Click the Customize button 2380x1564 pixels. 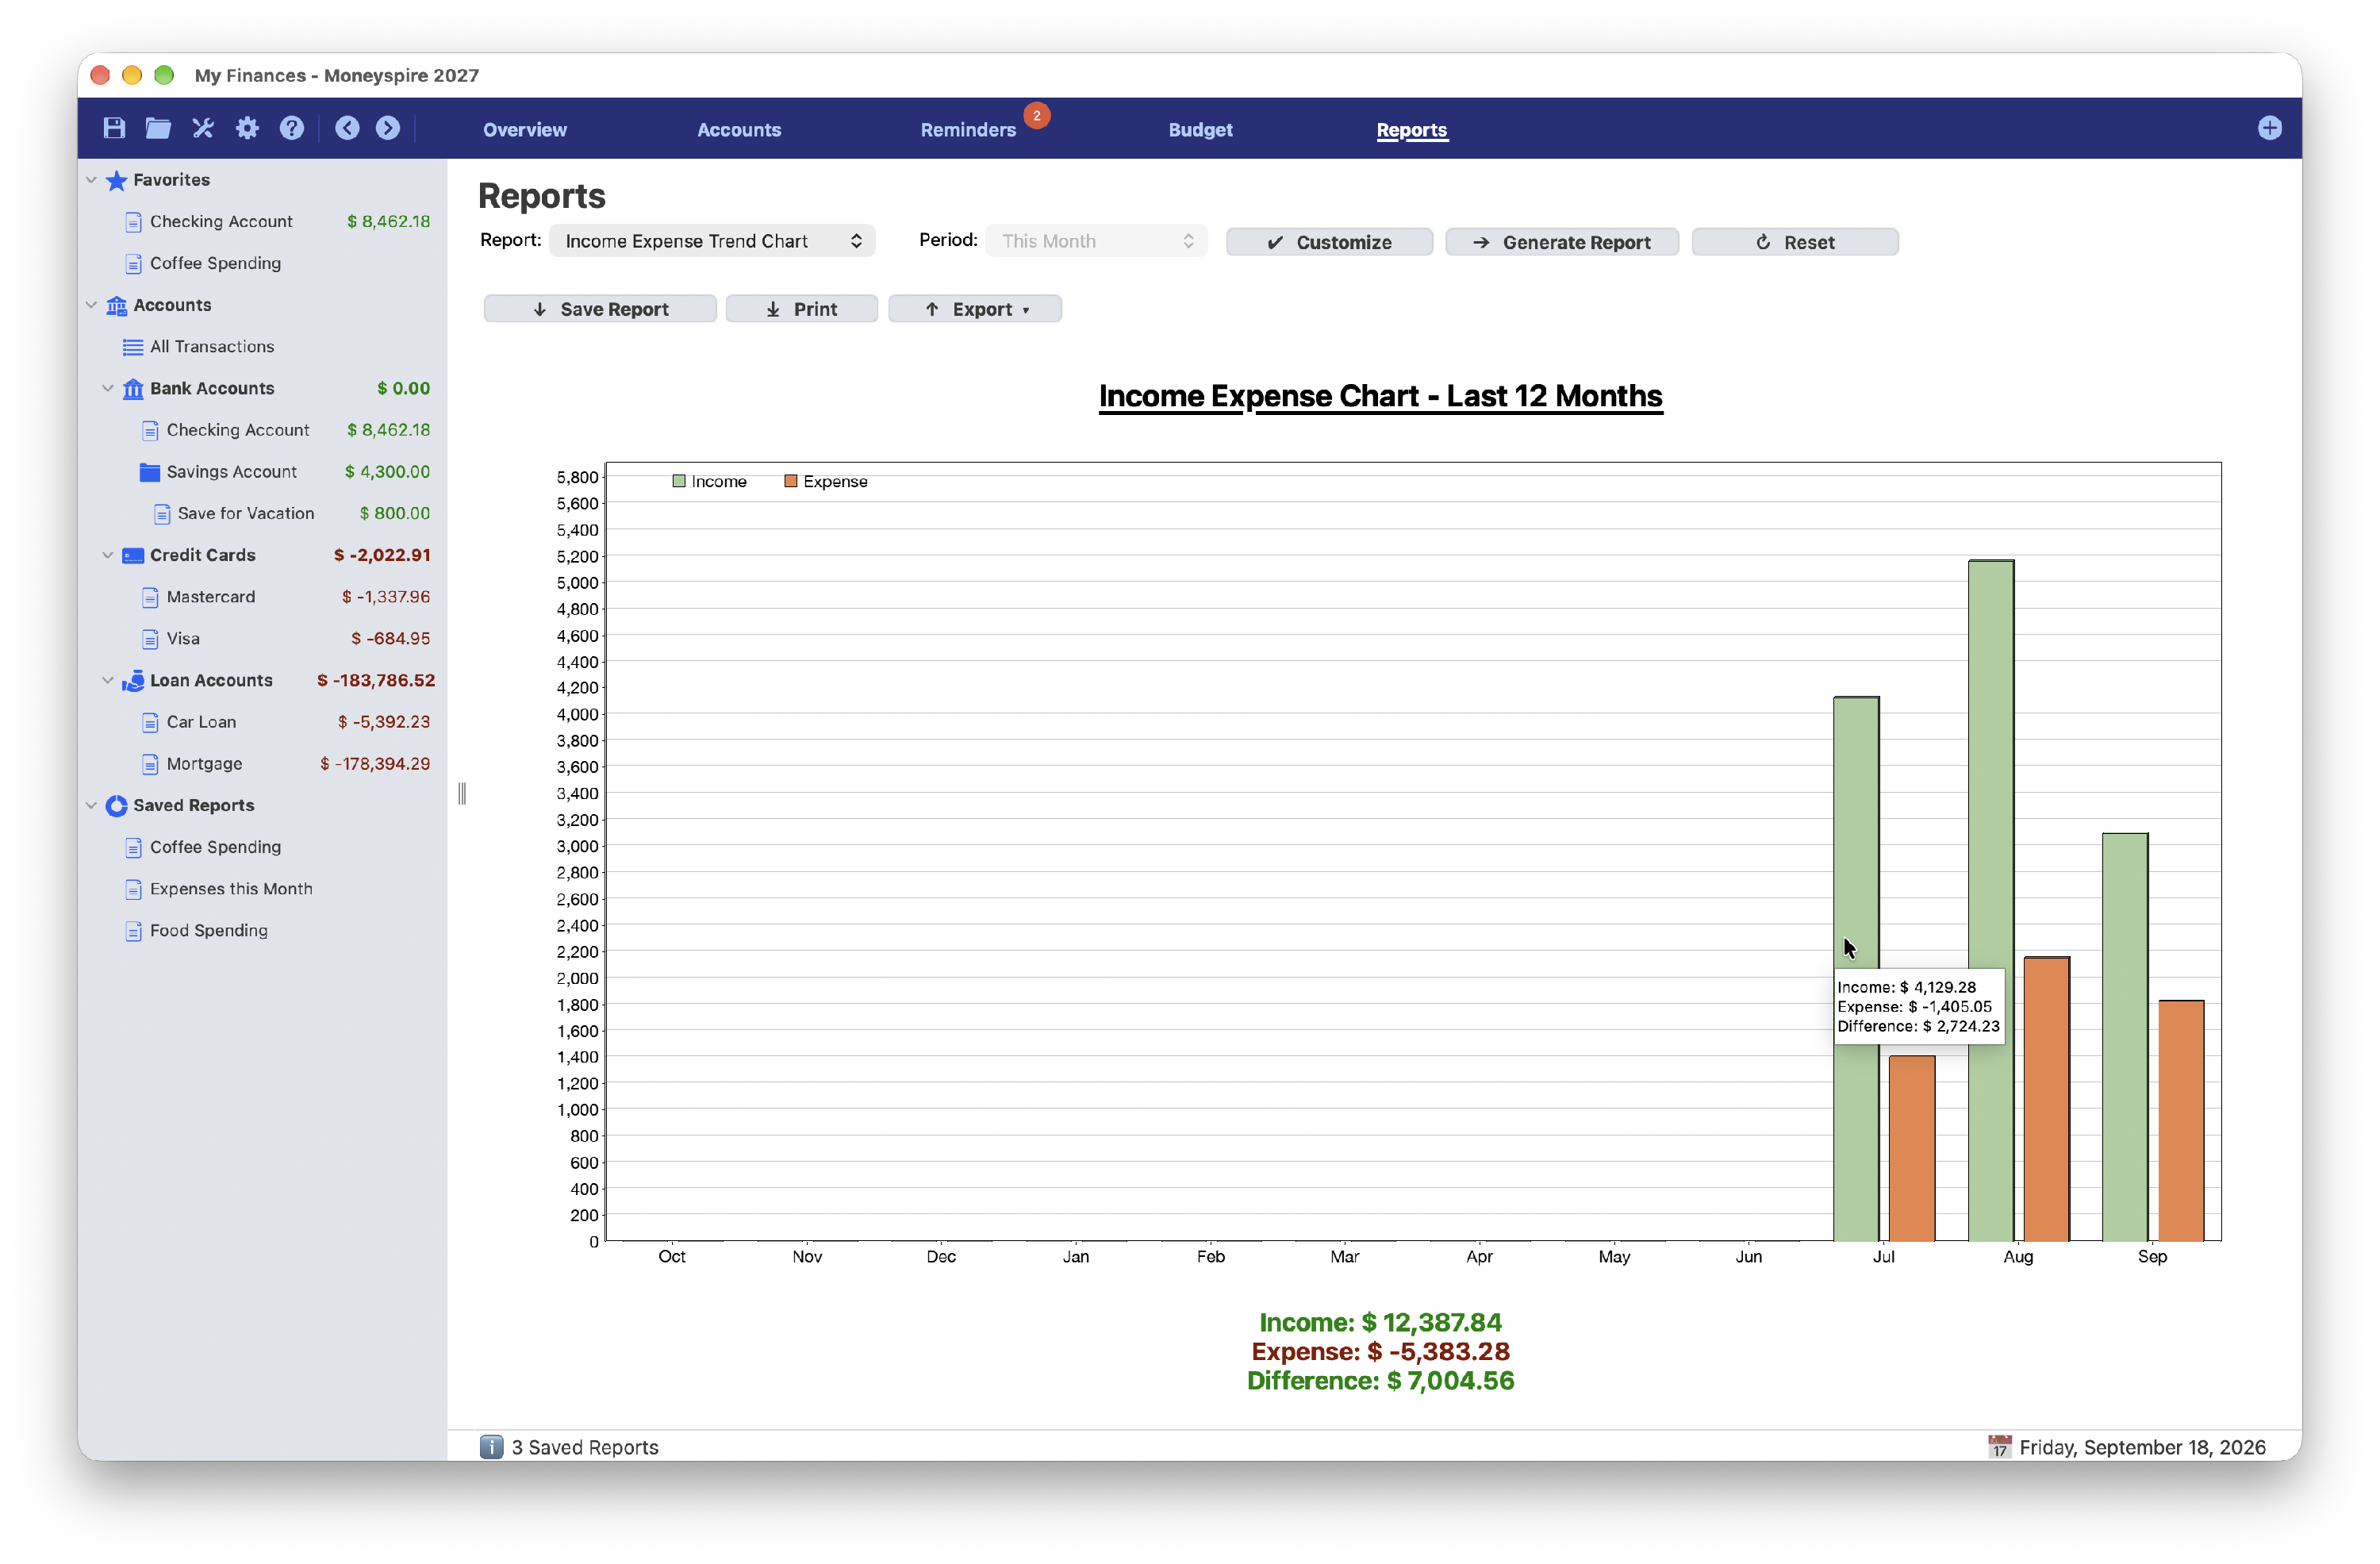1329,242
